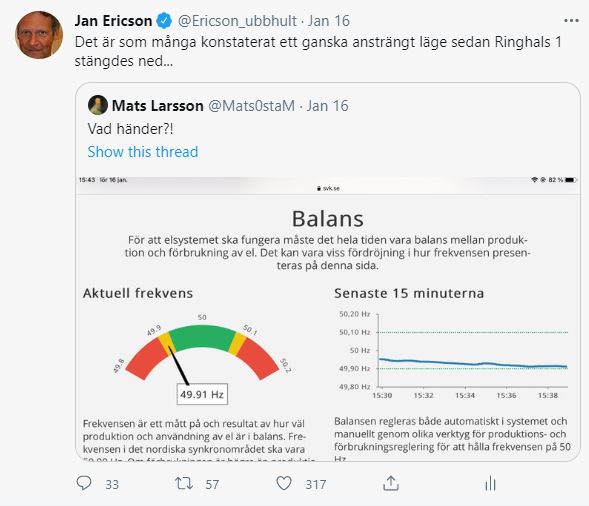The height and width of the screenshot is (506, 589).
Task: Open Jan 16 timestamp of main tweet
Action: tap(329, 21)
